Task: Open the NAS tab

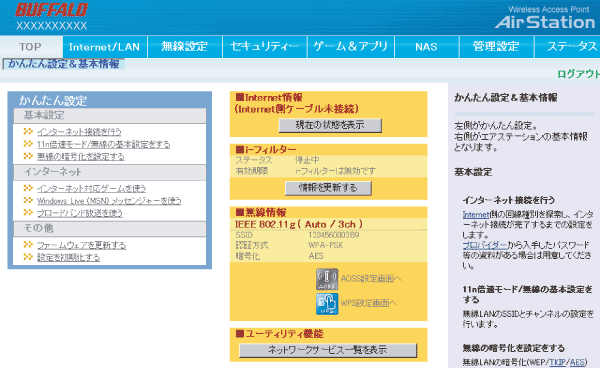Action: pyautogui.click(x=427, y=47)
